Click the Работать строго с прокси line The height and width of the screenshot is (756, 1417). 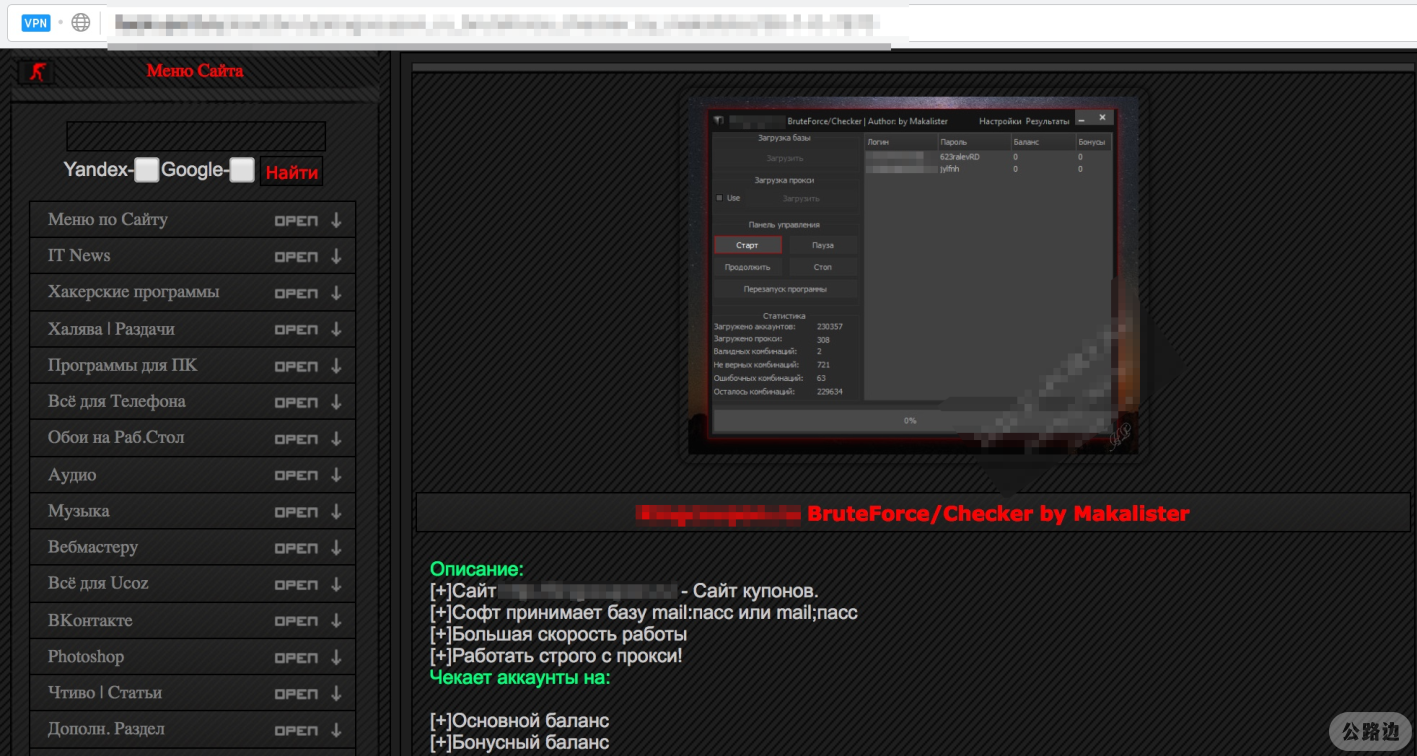click(557, 656)
